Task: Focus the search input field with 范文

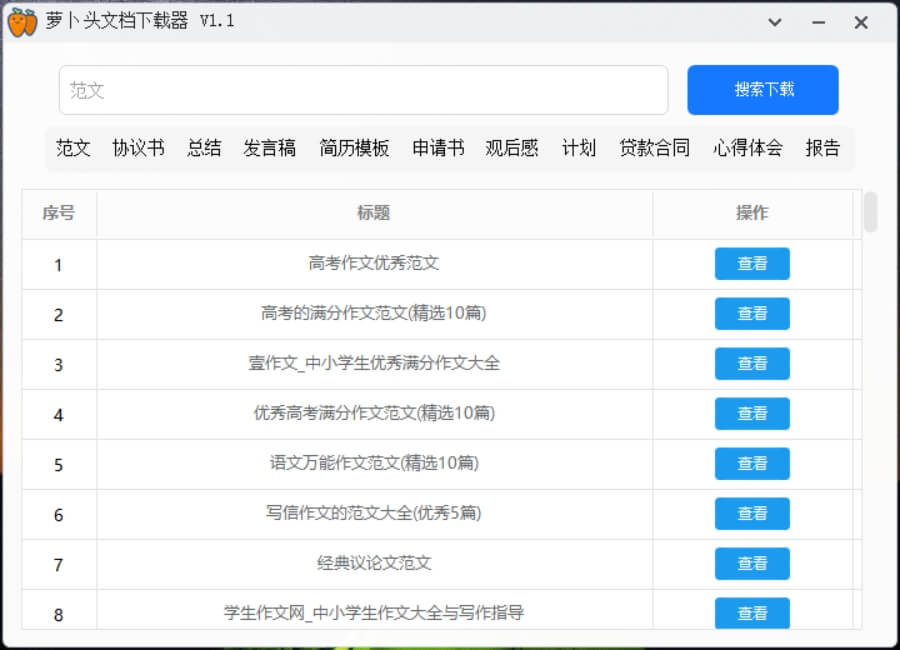Action: coord(363,90)
